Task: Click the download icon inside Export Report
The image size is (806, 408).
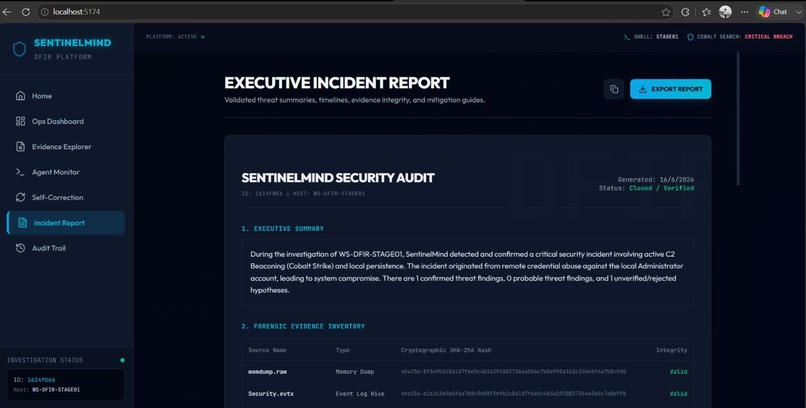Action: coord(643,89)
